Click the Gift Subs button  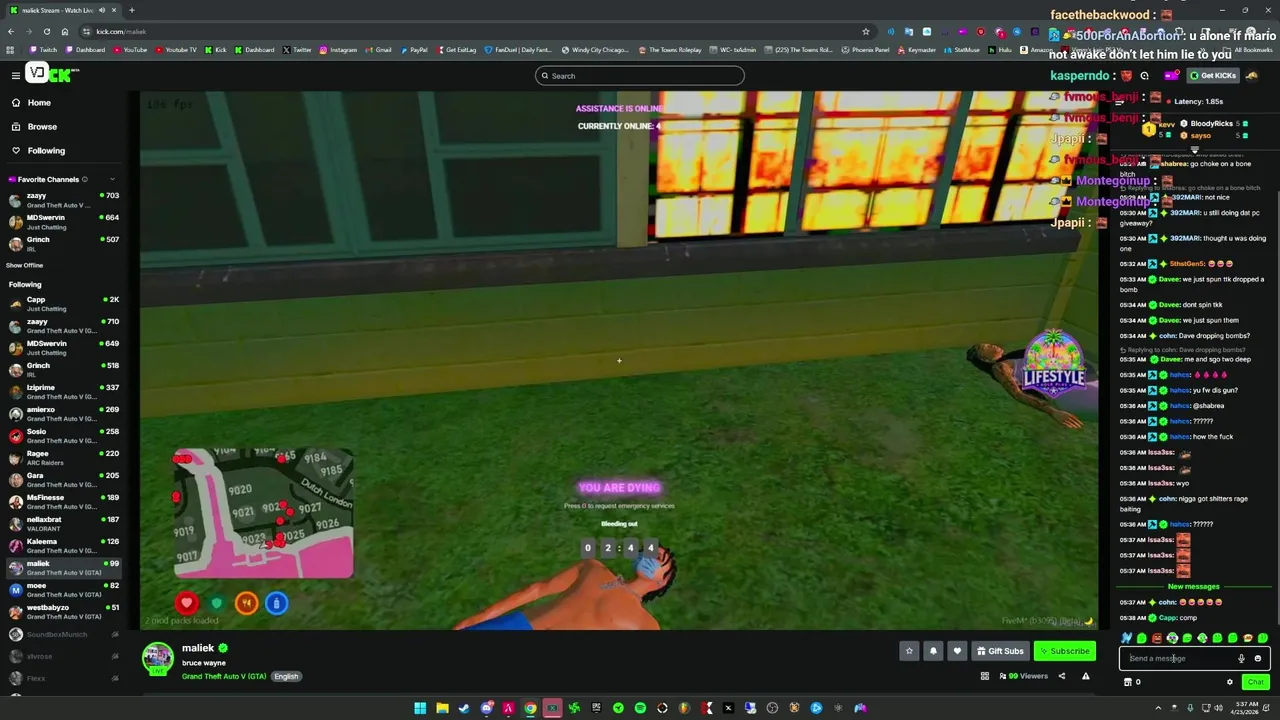[1000, 651]
